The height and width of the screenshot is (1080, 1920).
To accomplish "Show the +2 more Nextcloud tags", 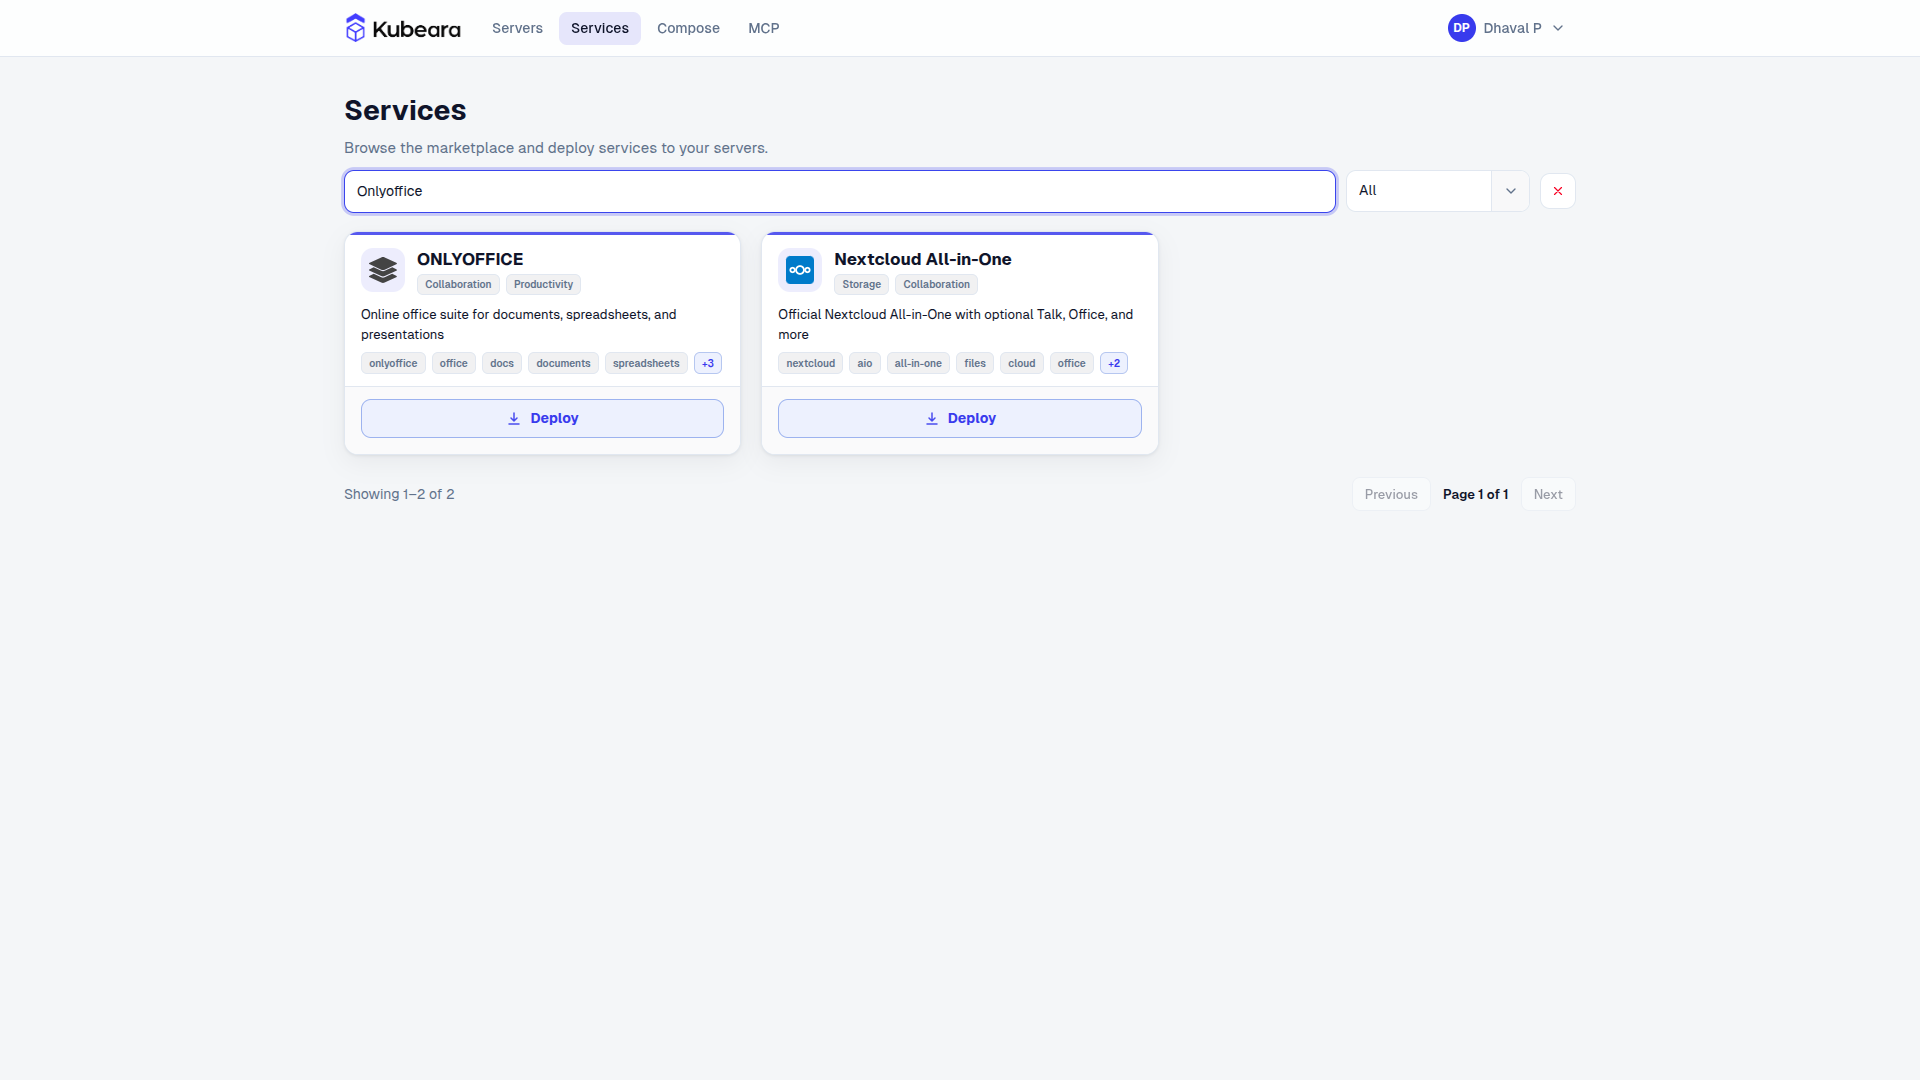I will (x=1114, y=363).
